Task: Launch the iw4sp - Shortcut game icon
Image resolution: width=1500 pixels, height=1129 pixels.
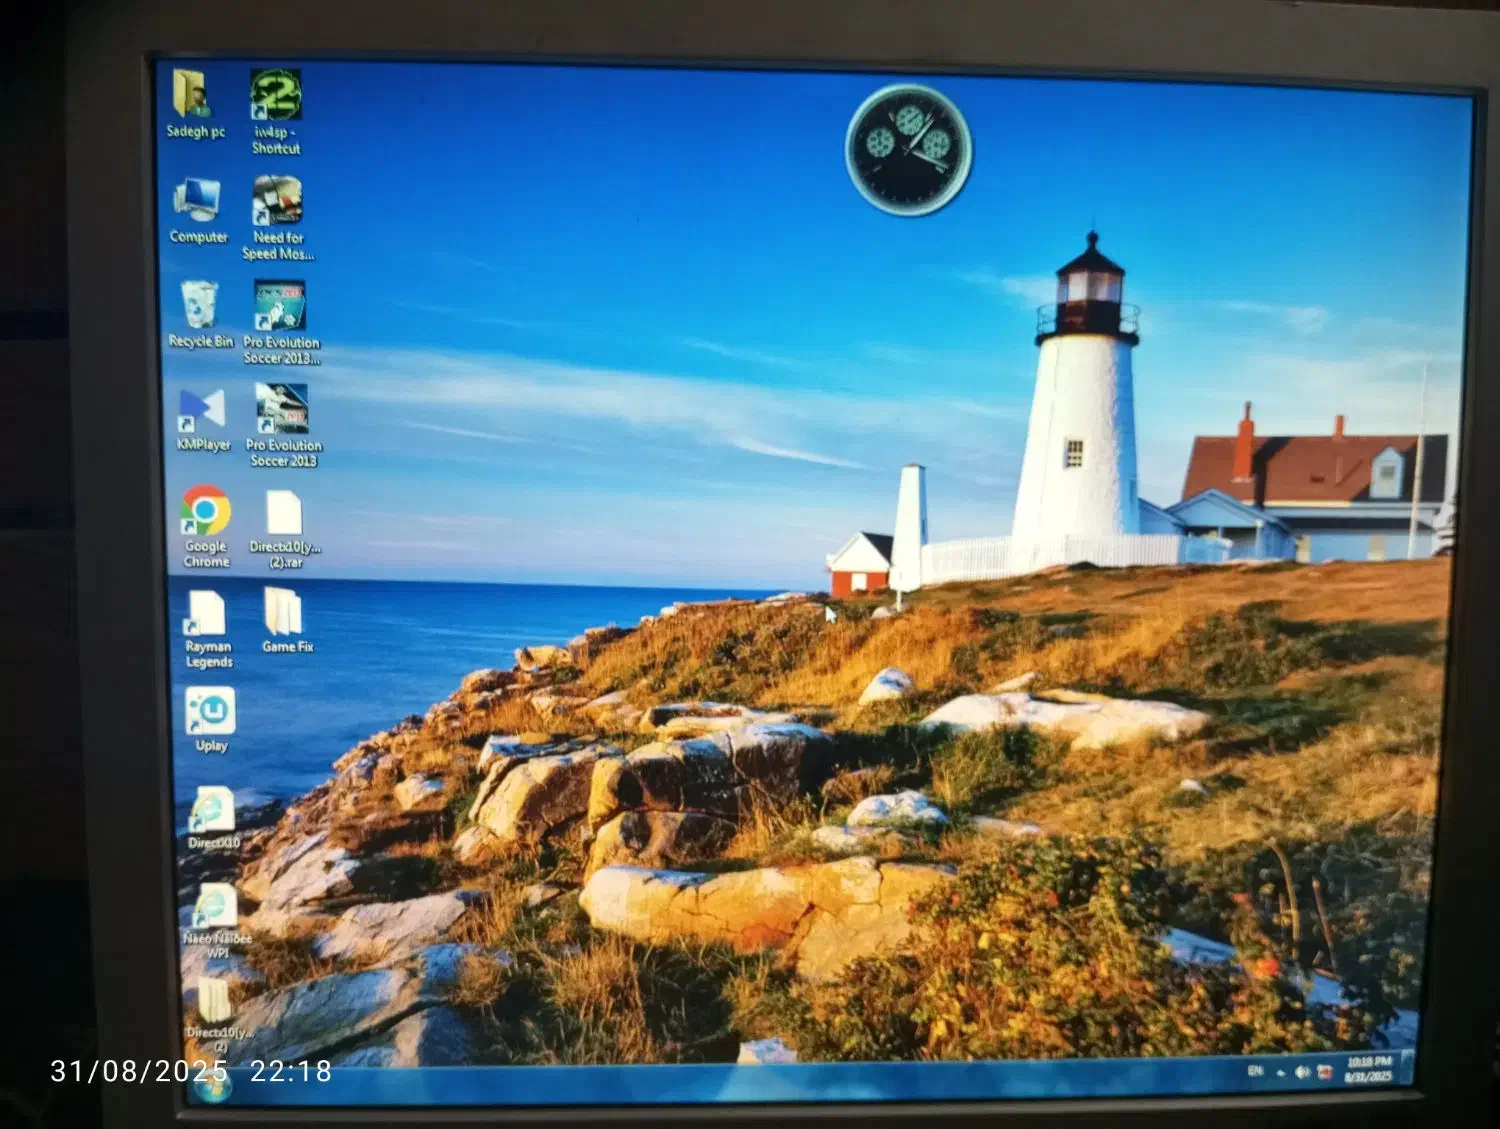Action: tap(275, 112)
